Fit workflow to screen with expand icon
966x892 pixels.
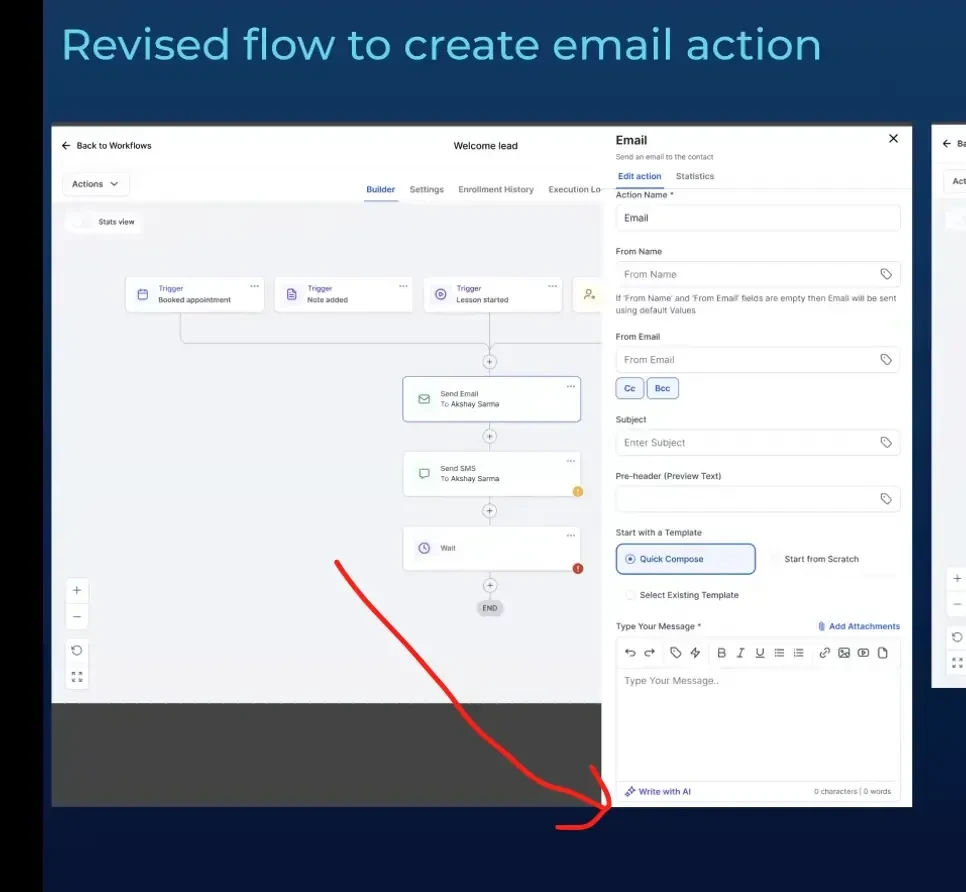77,677
